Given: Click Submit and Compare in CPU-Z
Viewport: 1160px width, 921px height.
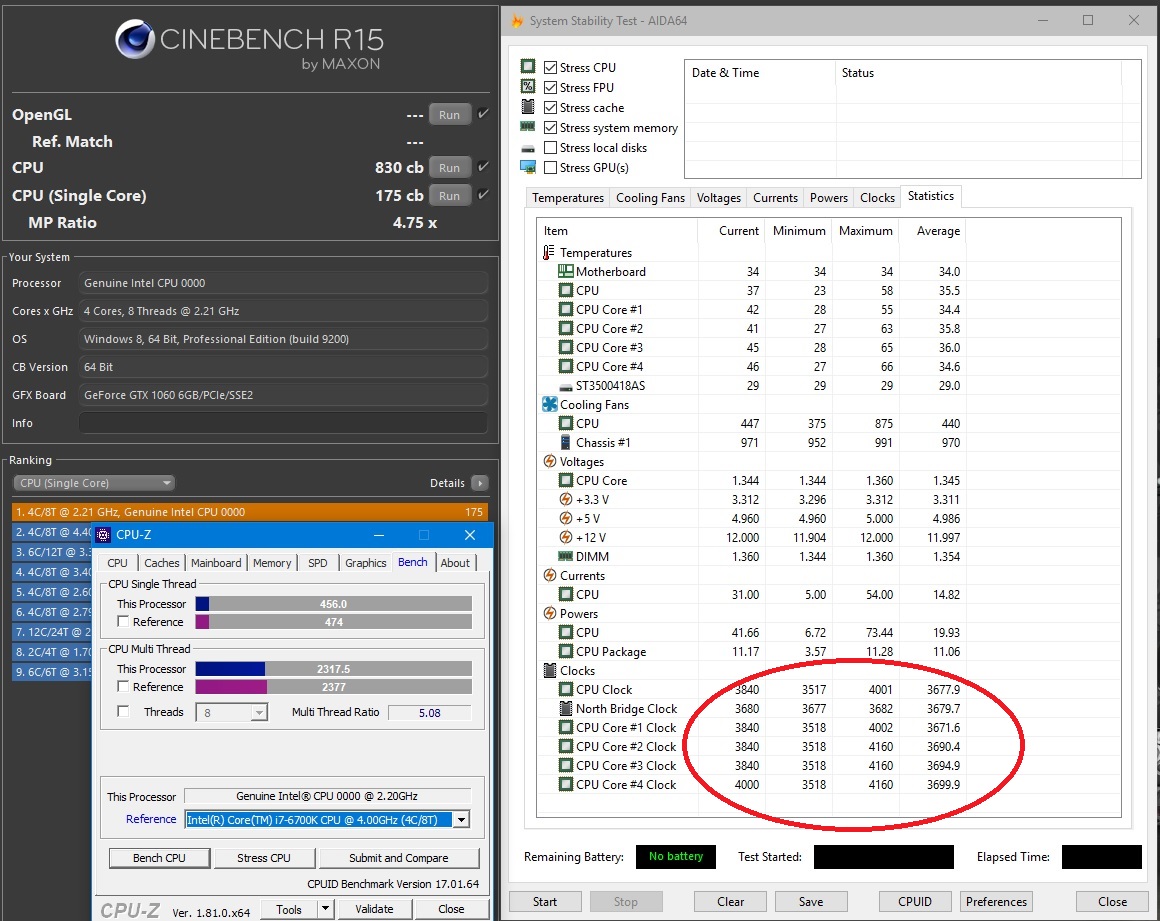Looking at the screenshot, I should [x=398, y=858].
